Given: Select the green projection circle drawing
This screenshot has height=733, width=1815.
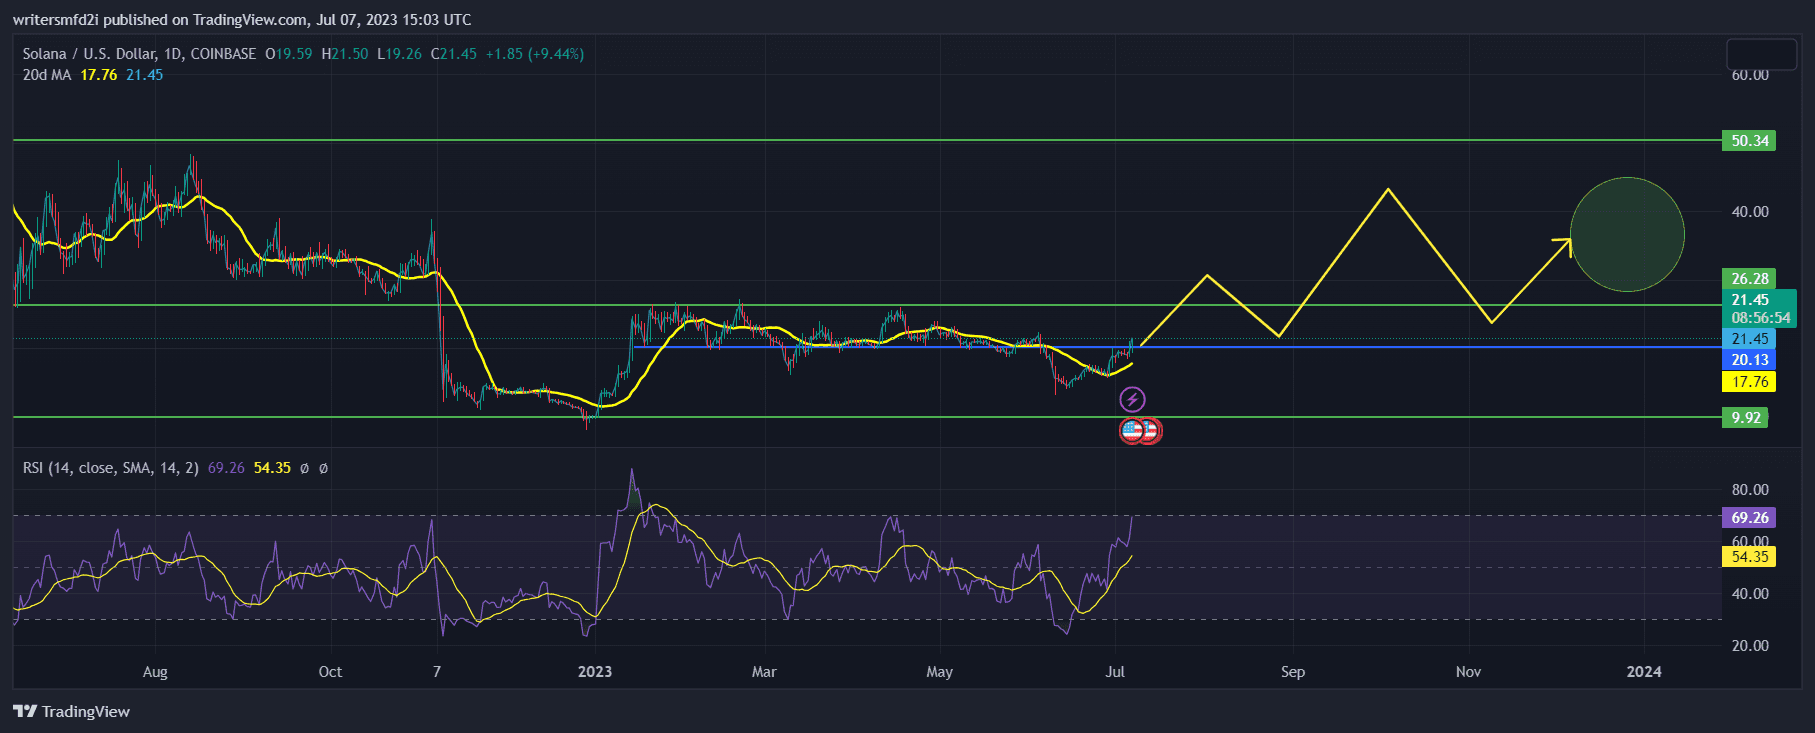Looking at the screenshot, I should 1627,235.
